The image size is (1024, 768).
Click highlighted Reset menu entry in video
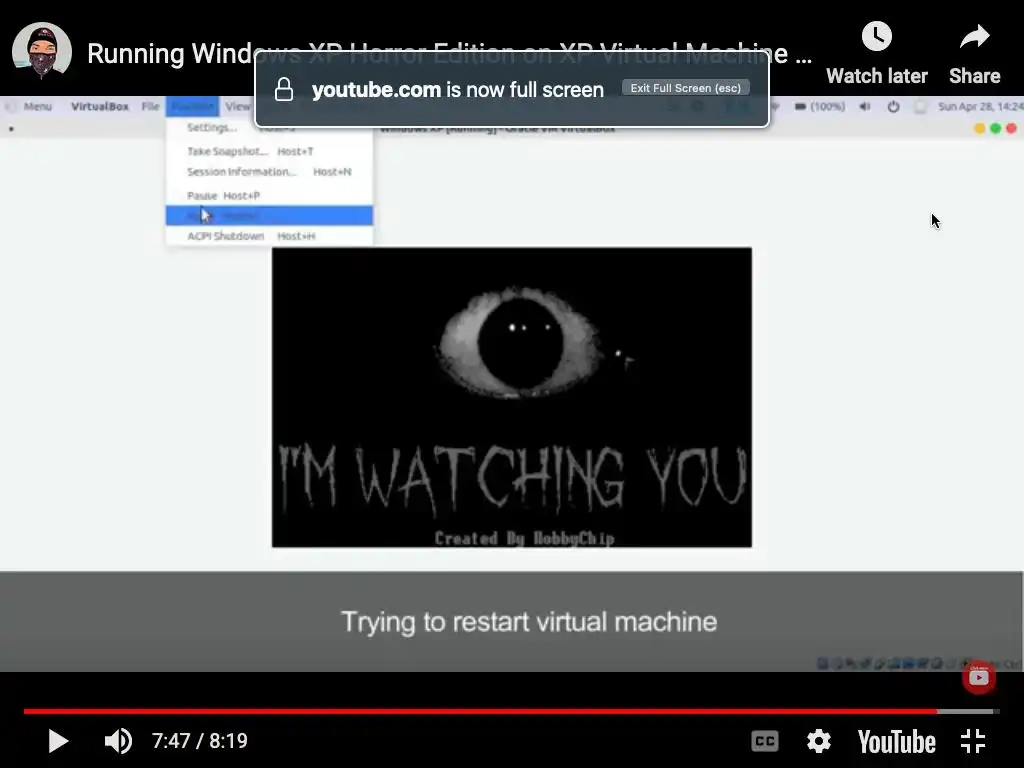[269, 216]
